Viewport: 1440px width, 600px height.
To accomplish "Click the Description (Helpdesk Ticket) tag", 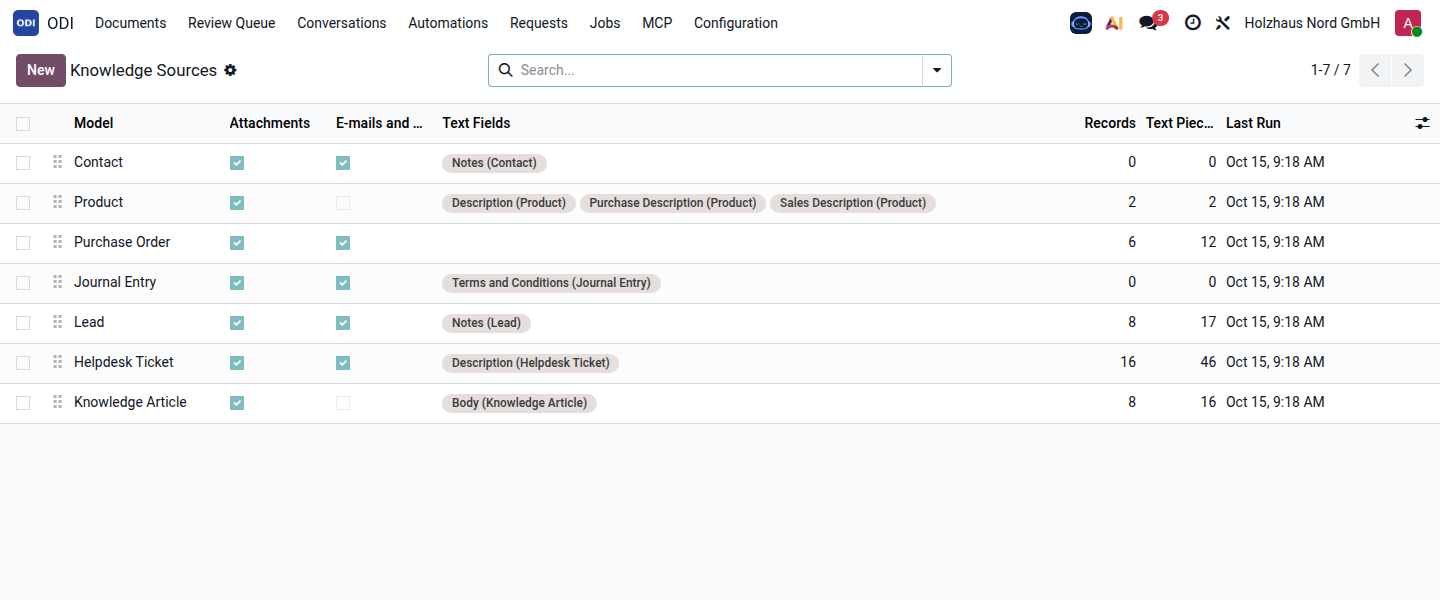I will click(530, 363).
